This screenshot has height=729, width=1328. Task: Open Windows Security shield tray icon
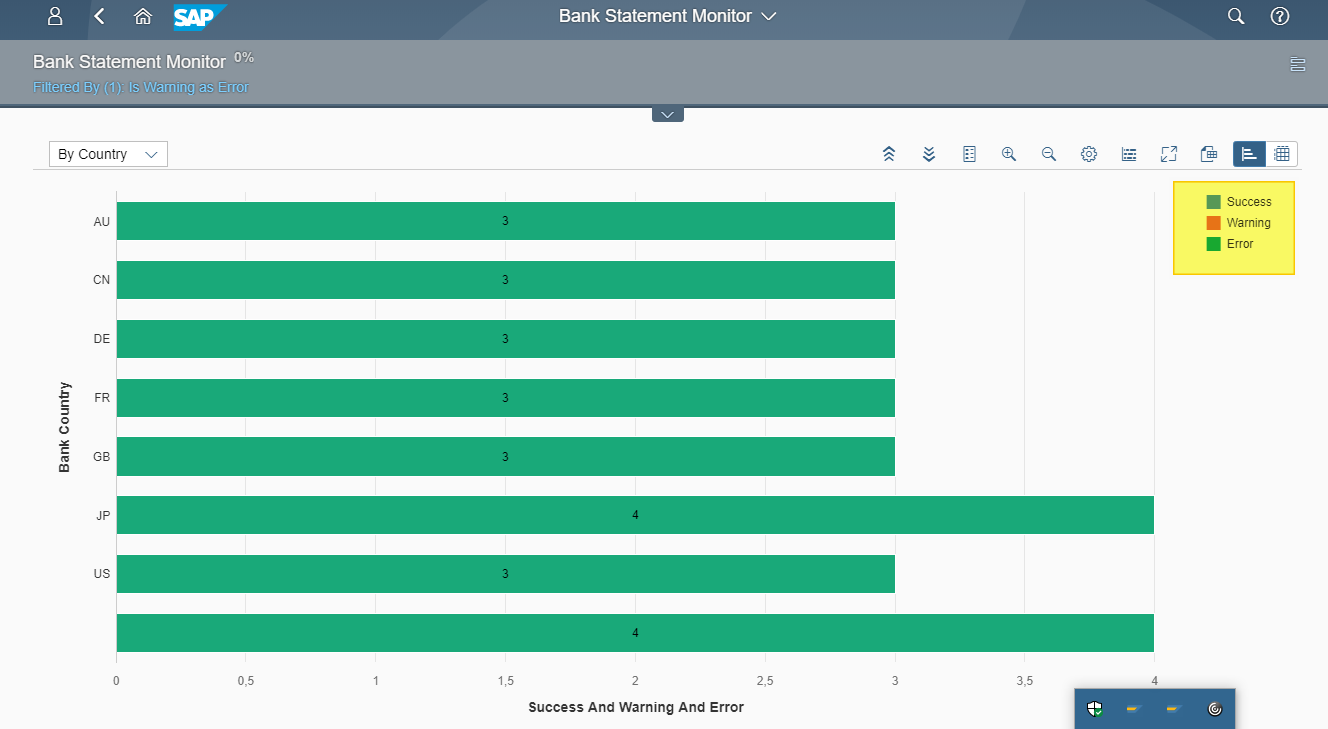click(x=1095, y=709)
